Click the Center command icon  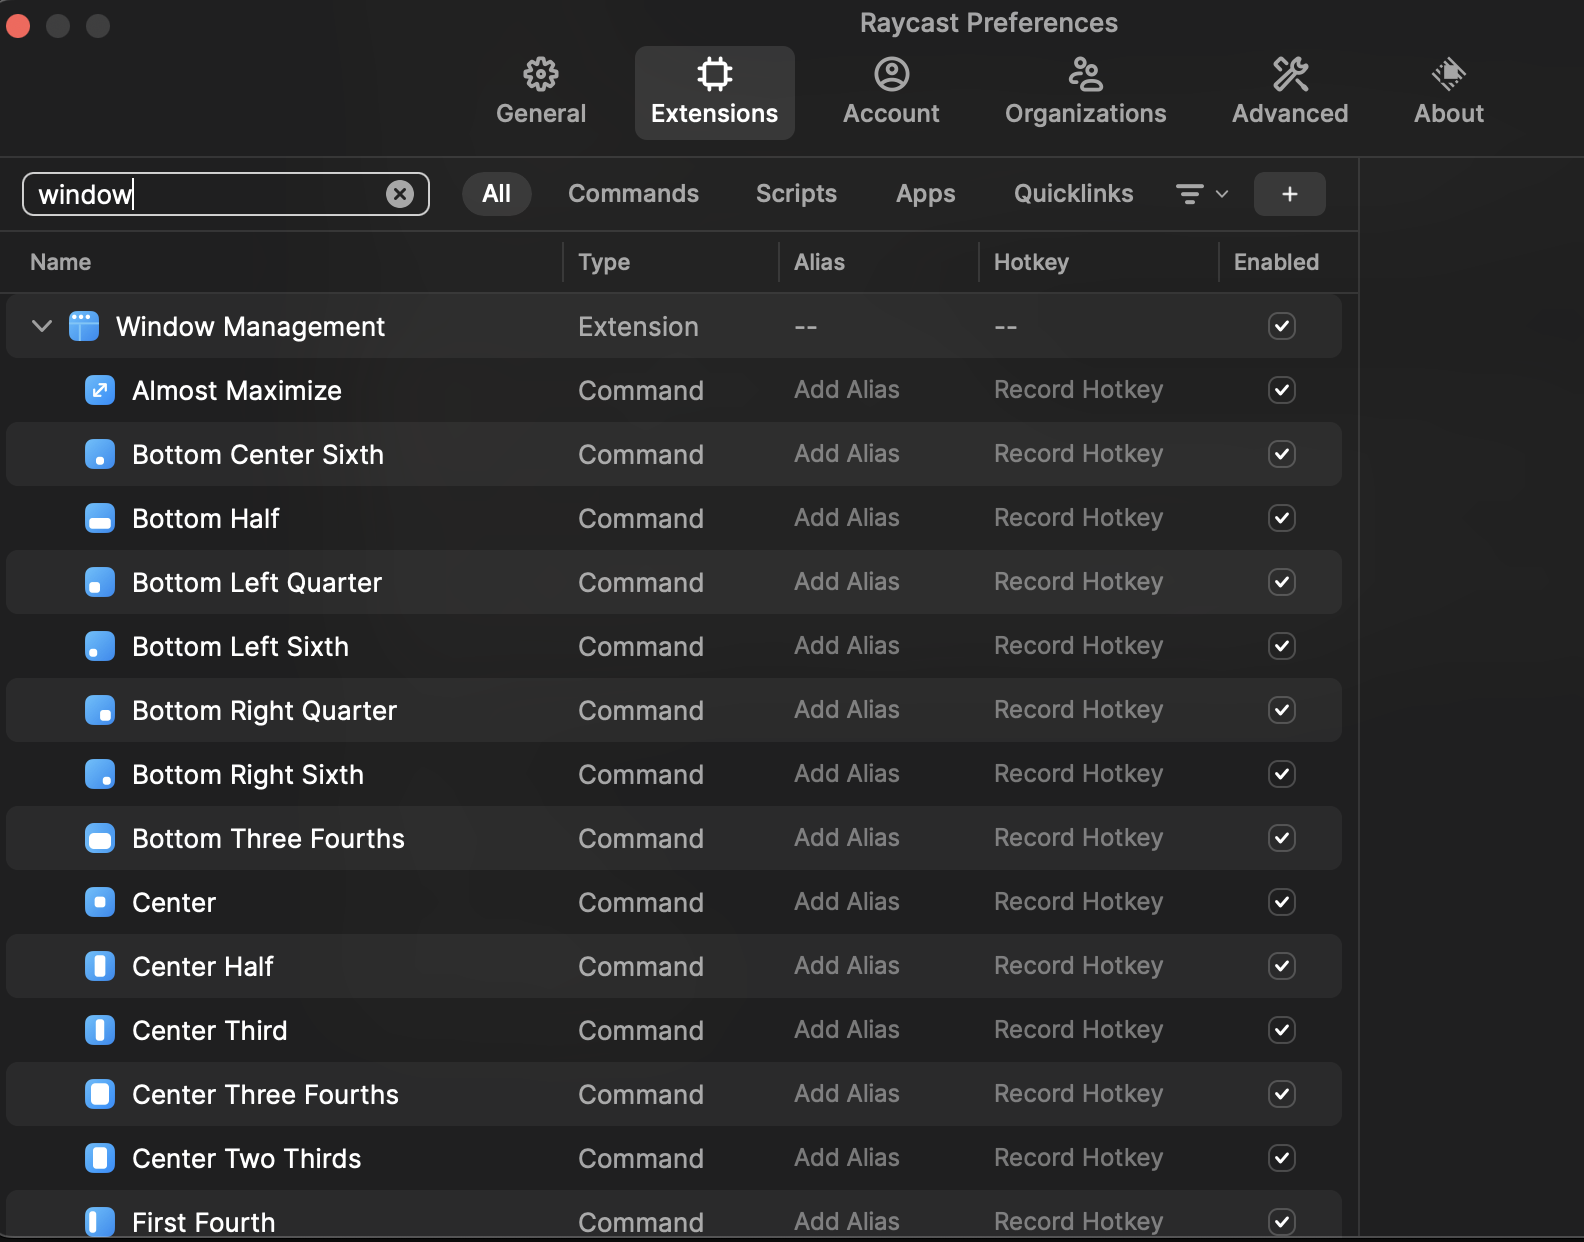[100, 902]
